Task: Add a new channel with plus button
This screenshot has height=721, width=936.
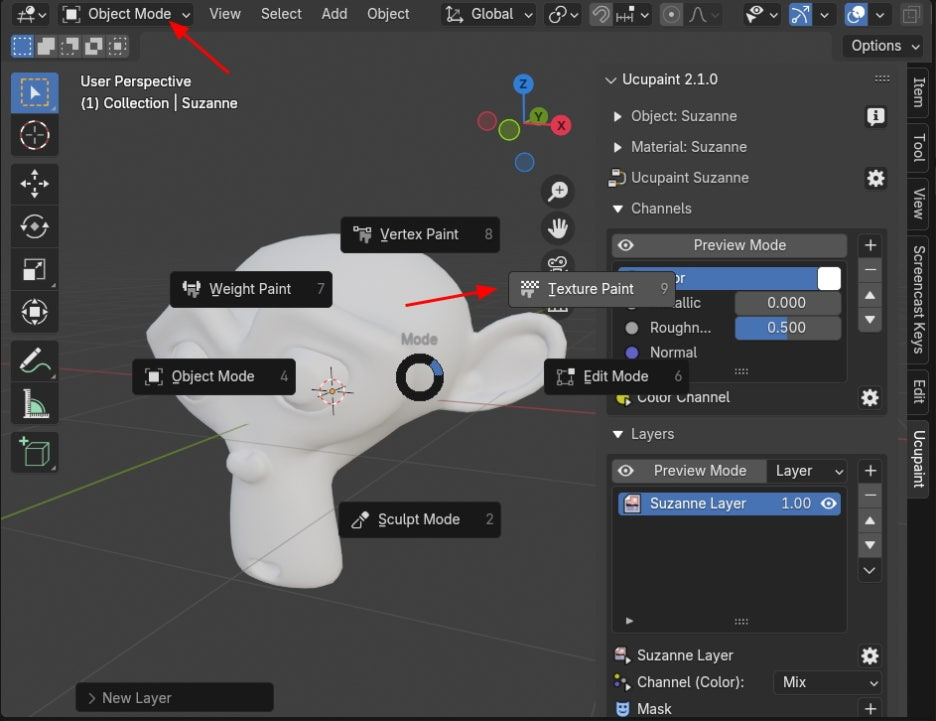Action: [870, 245]
